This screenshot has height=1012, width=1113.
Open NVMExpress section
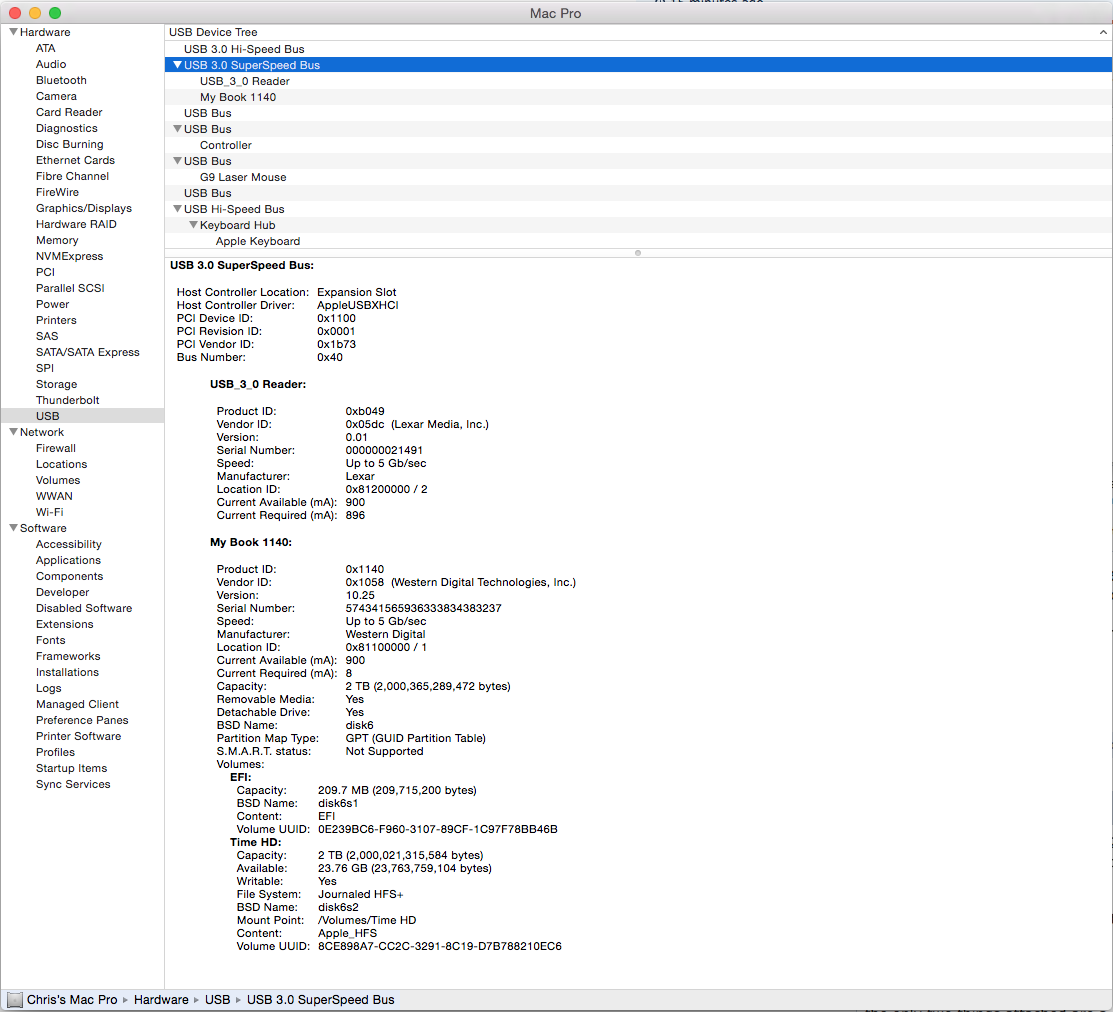click(70, 255)
